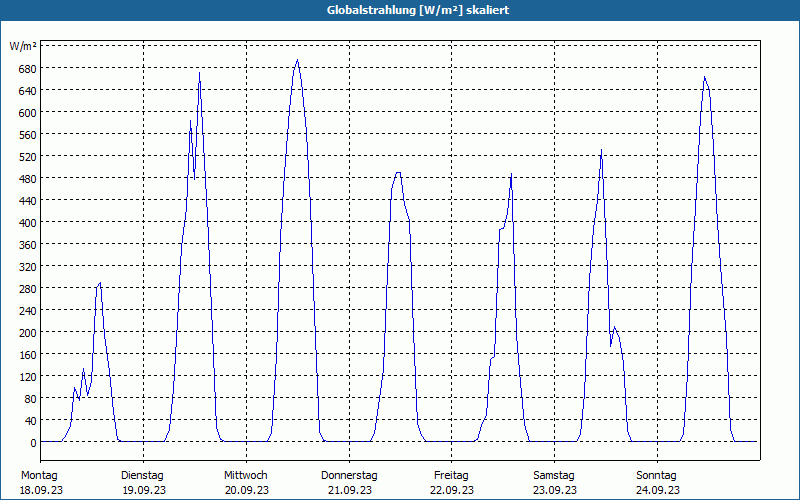The image size is (800, 500).
Task: Click the 400 y-axis value
Action: point(28,222)
